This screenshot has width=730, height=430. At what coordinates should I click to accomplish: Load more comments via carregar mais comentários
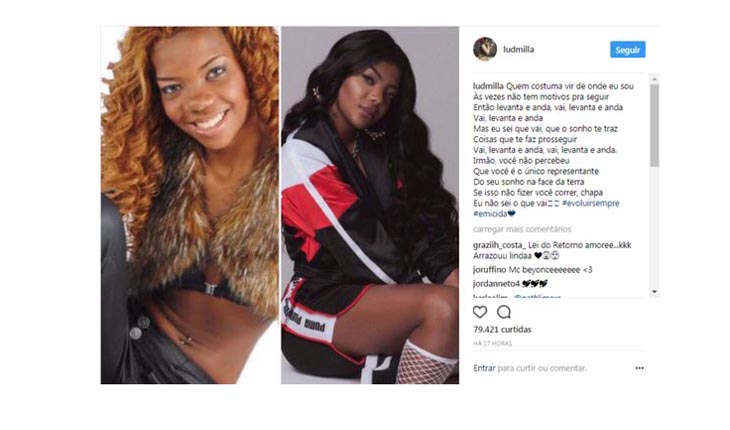[522, 229]
